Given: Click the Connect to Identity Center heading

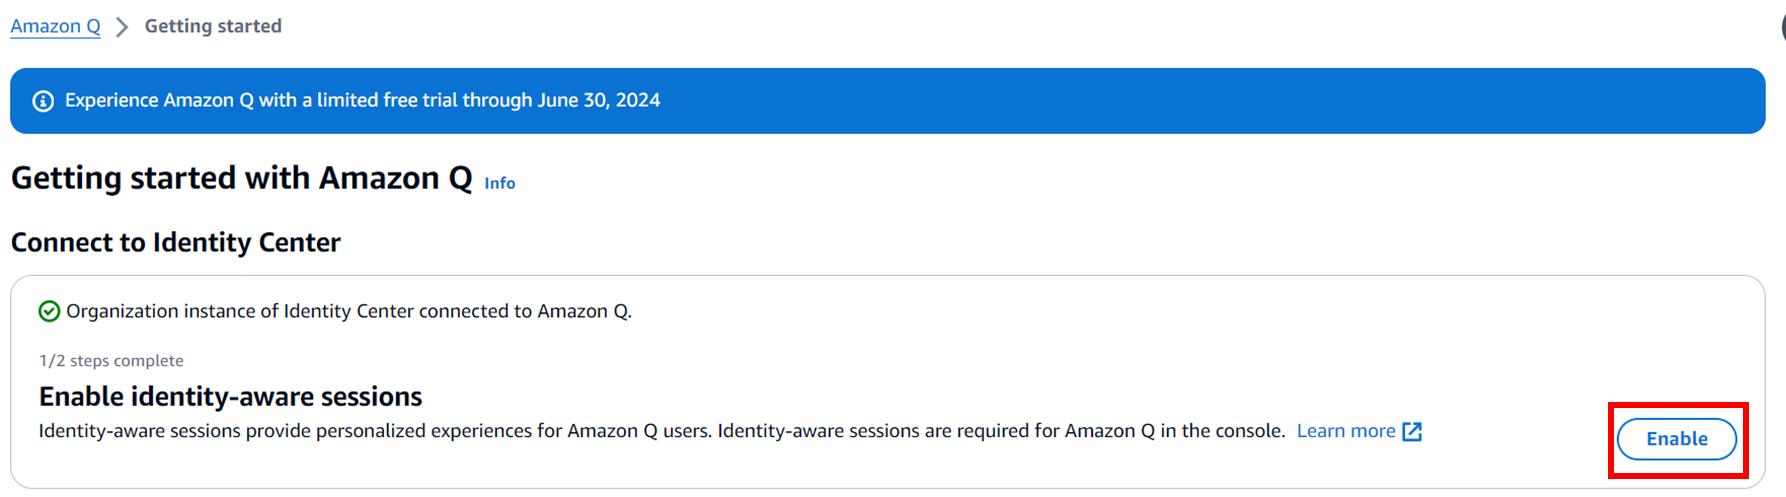Looking at the screenshot, I should point(176,243).
